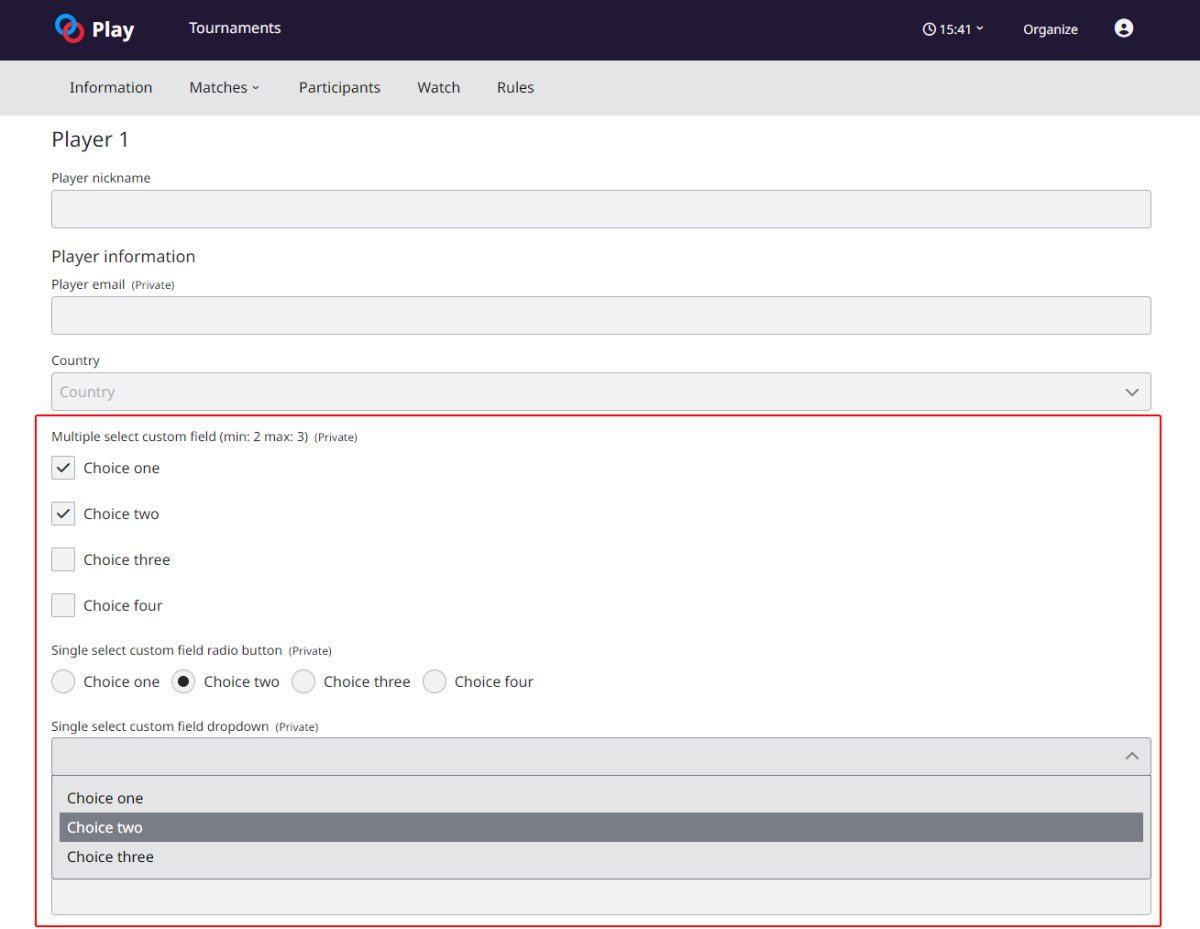Viewport: 1200px width, 929px height.
Task: Click the Player email input field
Action: 600,315
